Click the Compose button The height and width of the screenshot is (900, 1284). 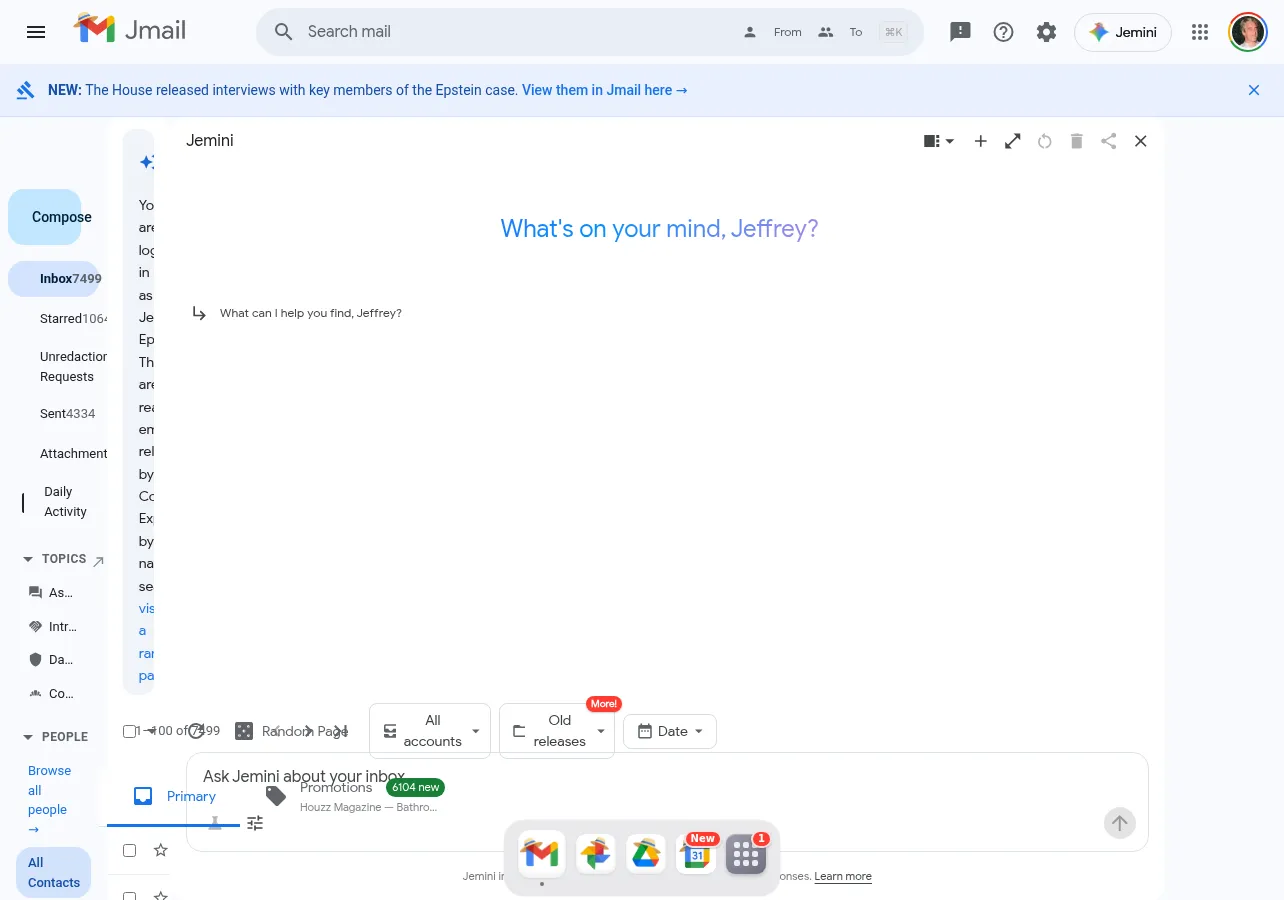point(45,217)
